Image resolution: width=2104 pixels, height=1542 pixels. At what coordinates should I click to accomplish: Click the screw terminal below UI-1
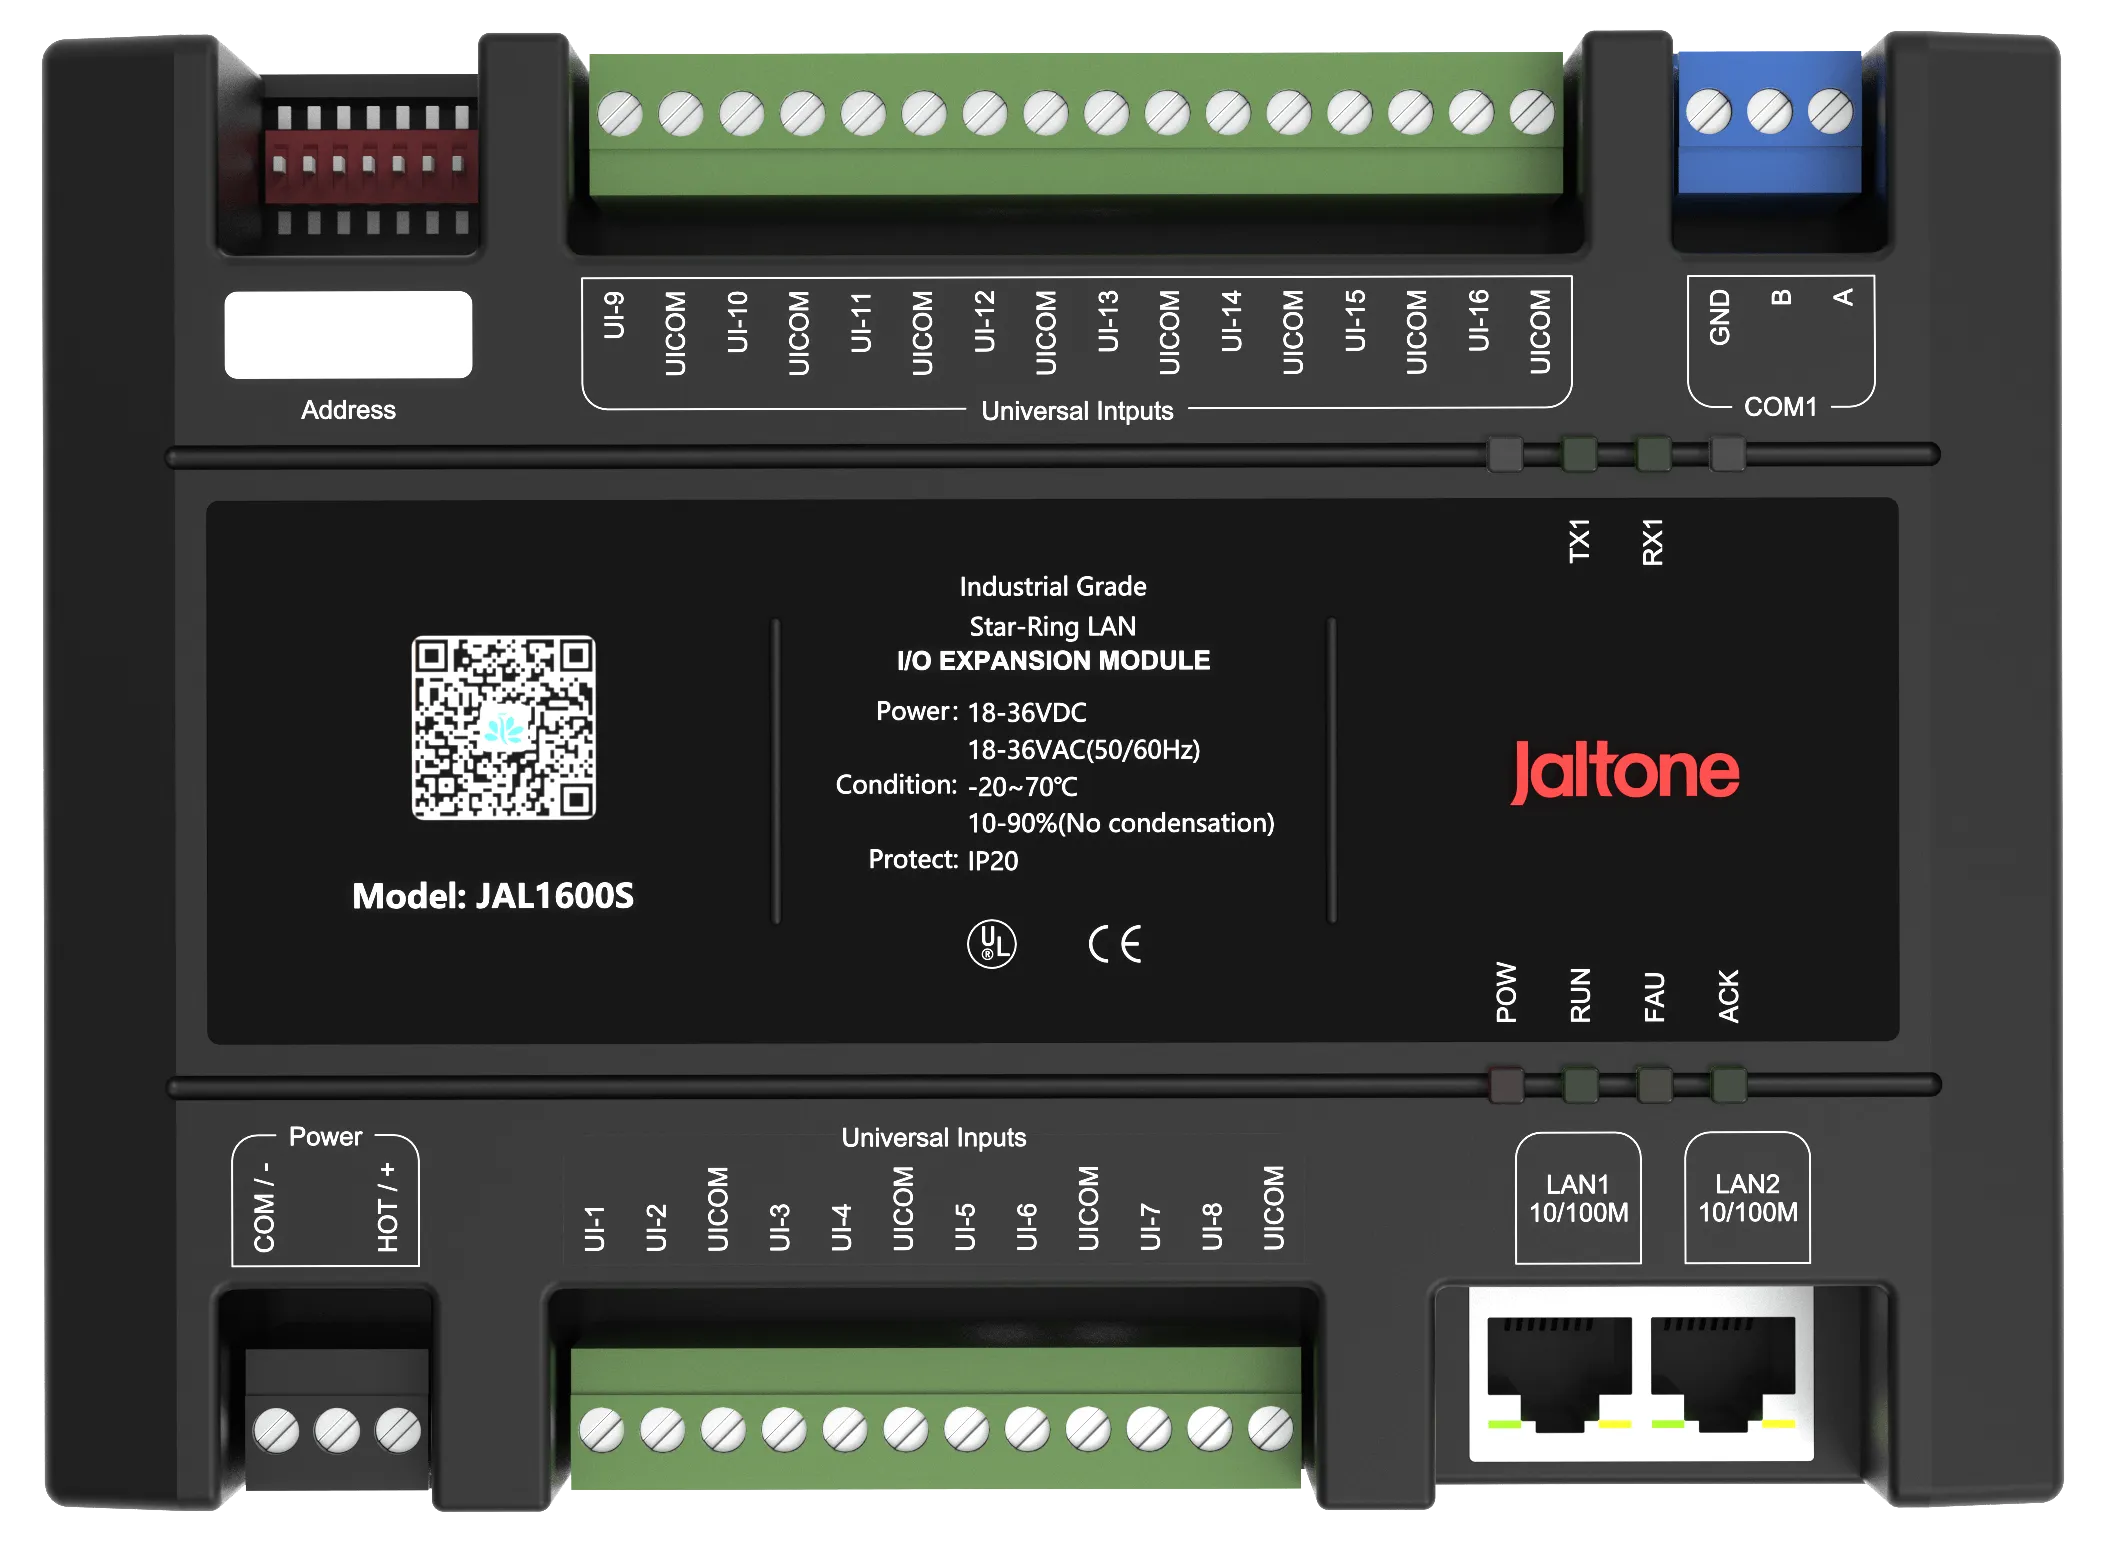602,1430
